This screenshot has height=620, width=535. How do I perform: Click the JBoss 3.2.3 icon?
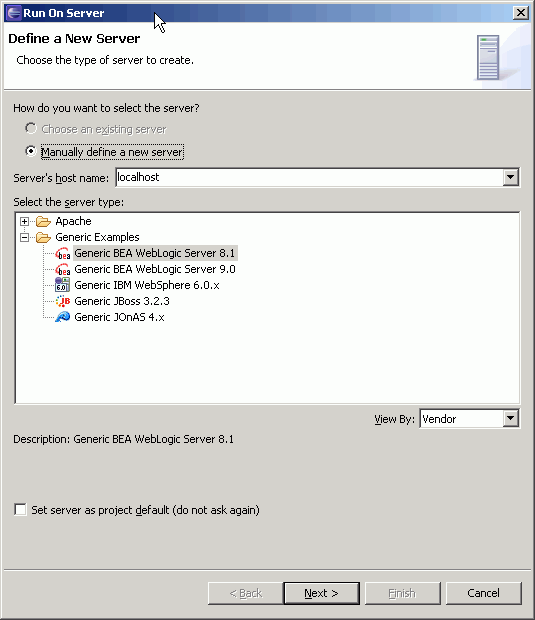pyautogui.click(x=62, y=301)
